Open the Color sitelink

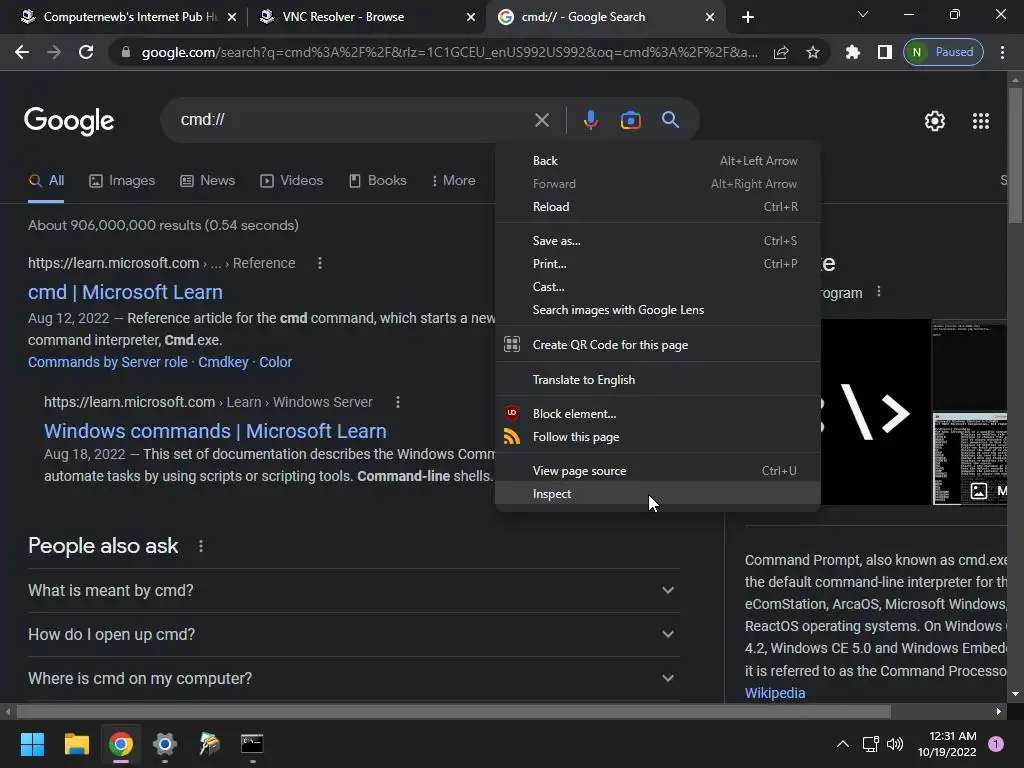[x=276, y=362]
